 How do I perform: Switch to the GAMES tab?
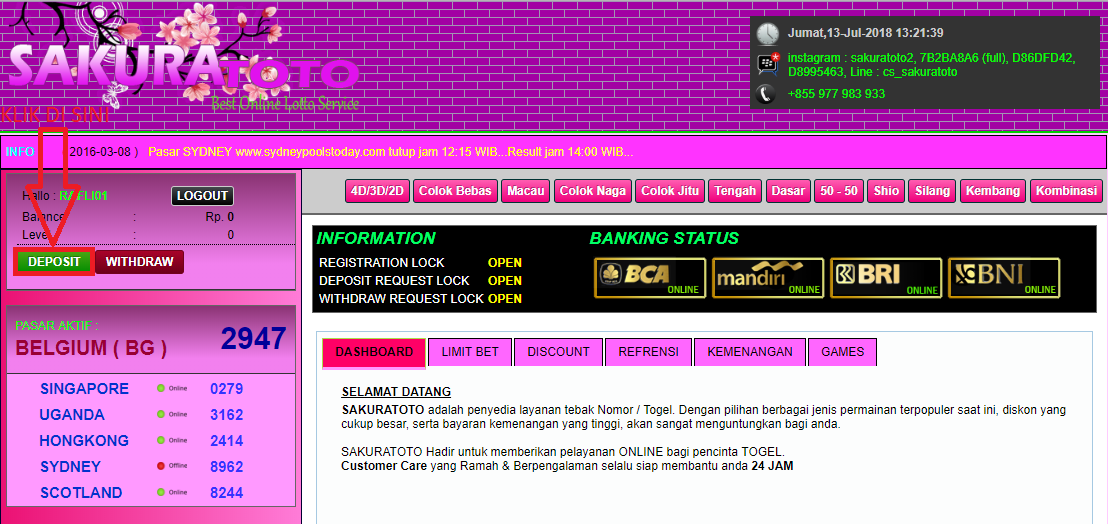(842, 352)
